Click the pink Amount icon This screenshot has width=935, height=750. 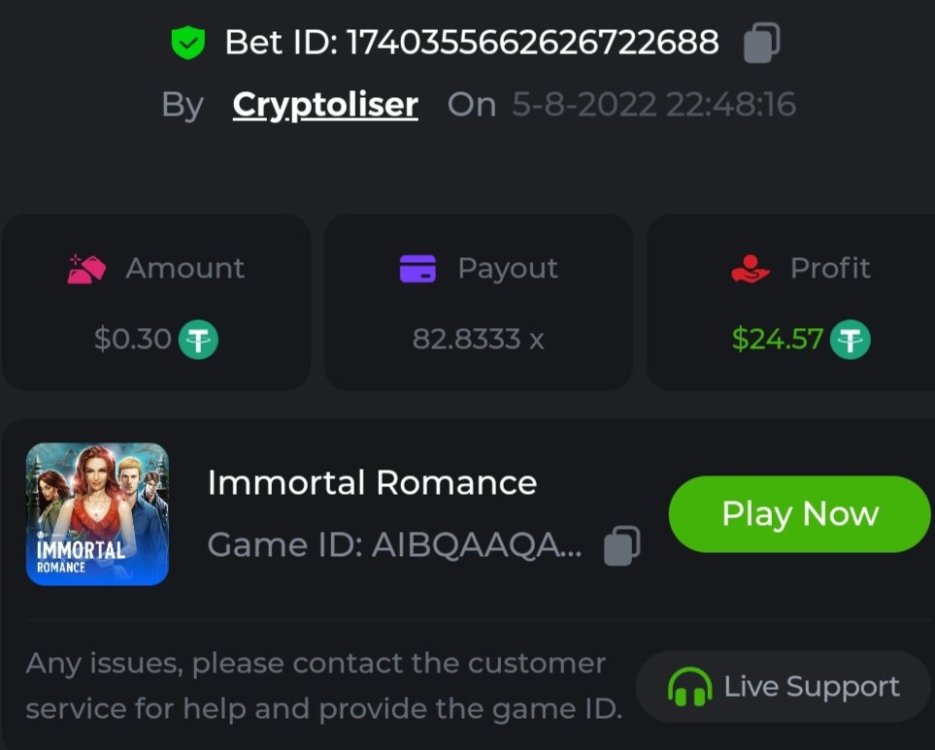(87, 268)
